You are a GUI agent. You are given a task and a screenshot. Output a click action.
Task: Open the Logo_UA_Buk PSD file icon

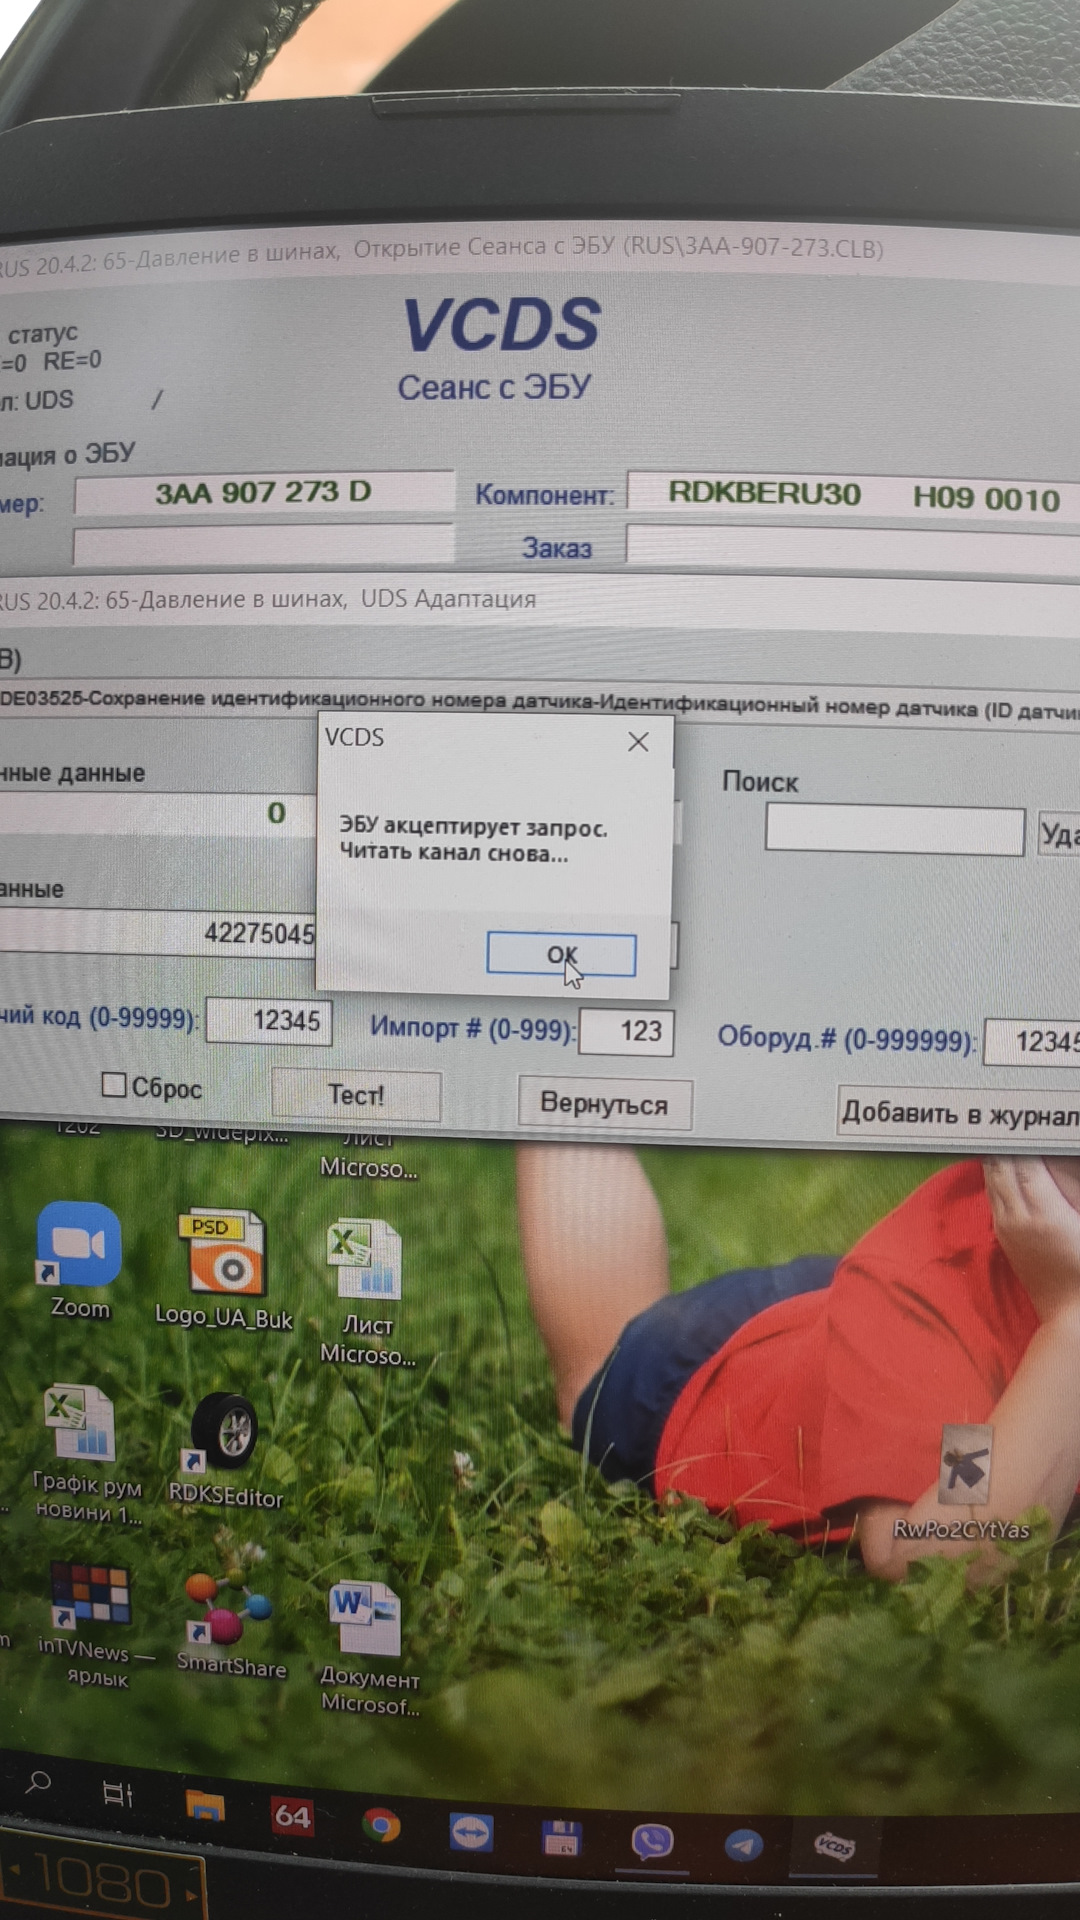[227, 1254]
